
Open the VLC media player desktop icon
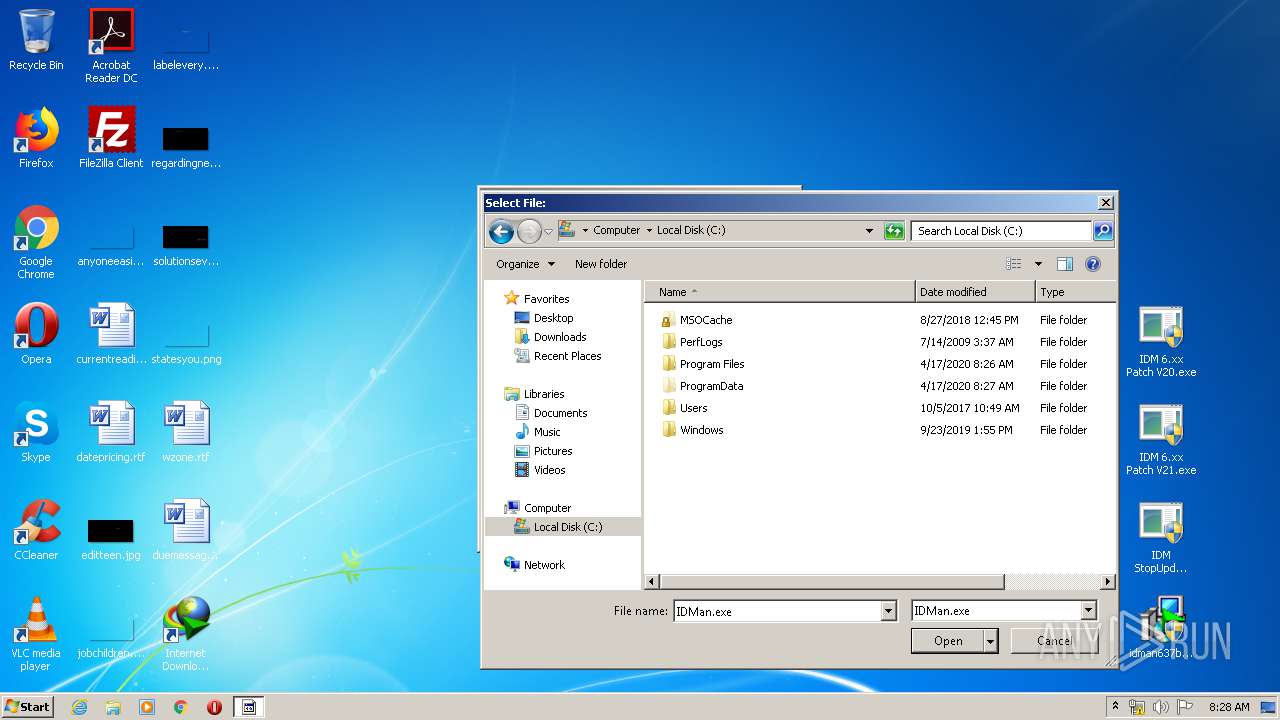36,634
